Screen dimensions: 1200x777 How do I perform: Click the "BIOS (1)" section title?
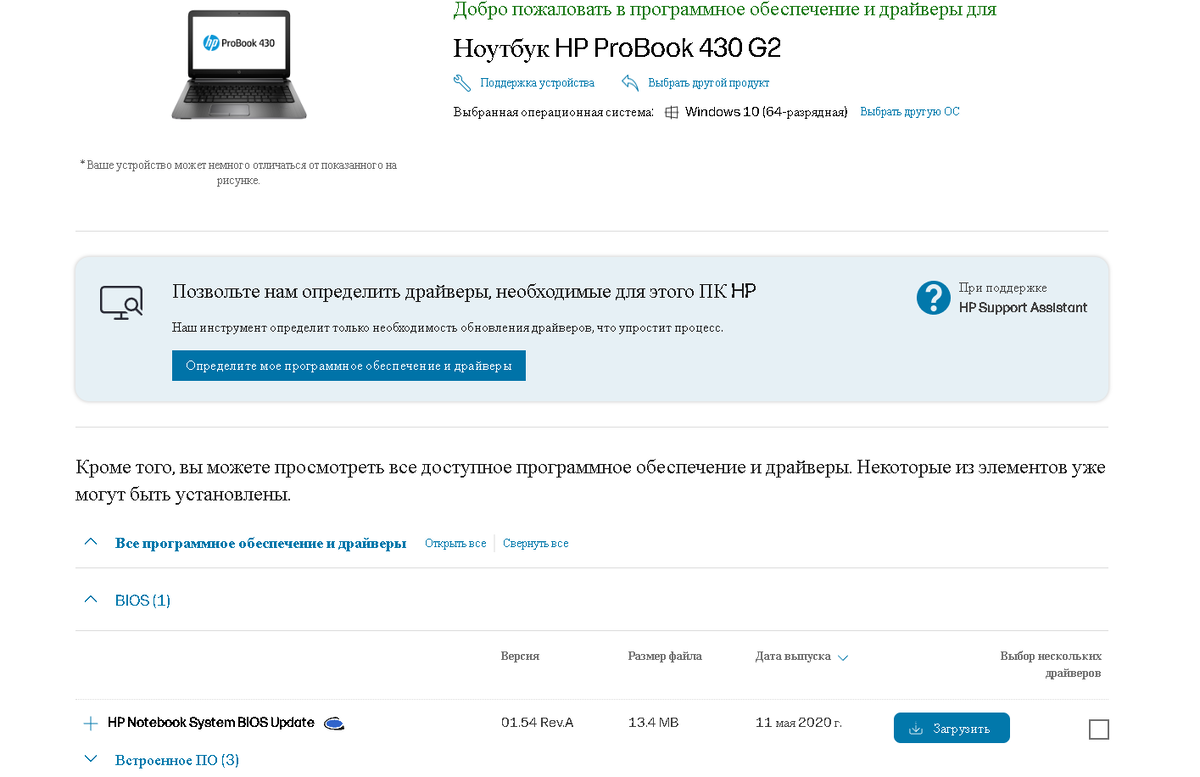coord(143,601)
